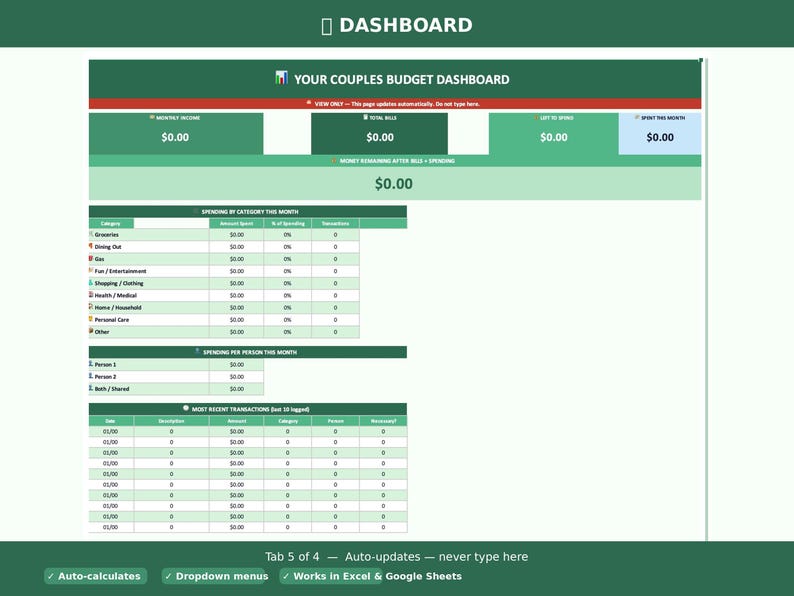Click the Fun / Entertainment row label
Image resolution: width=794 pixels, height=596 pixels.
click(x=120, y=271)
